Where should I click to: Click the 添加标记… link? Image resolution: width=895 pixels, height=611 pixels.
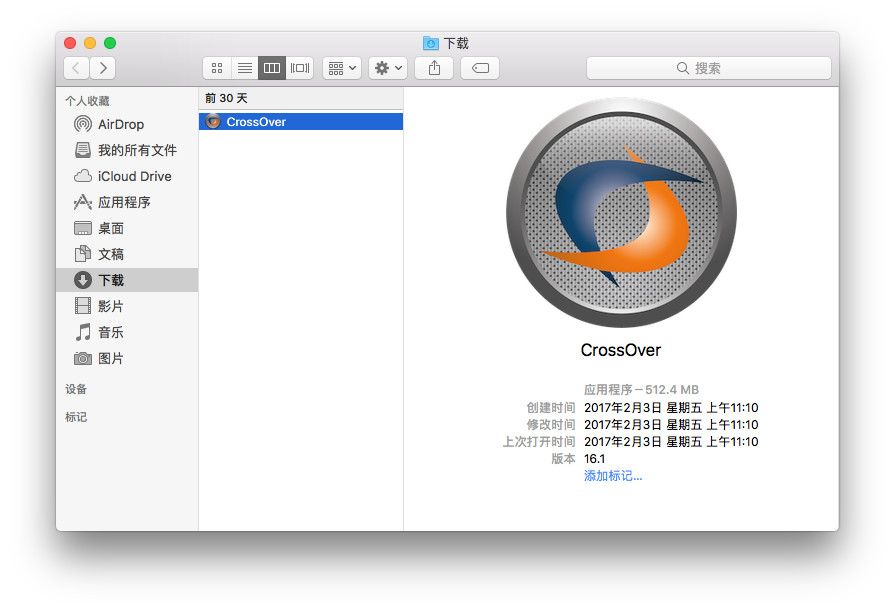pyautogui.click(x=613, y=476)
